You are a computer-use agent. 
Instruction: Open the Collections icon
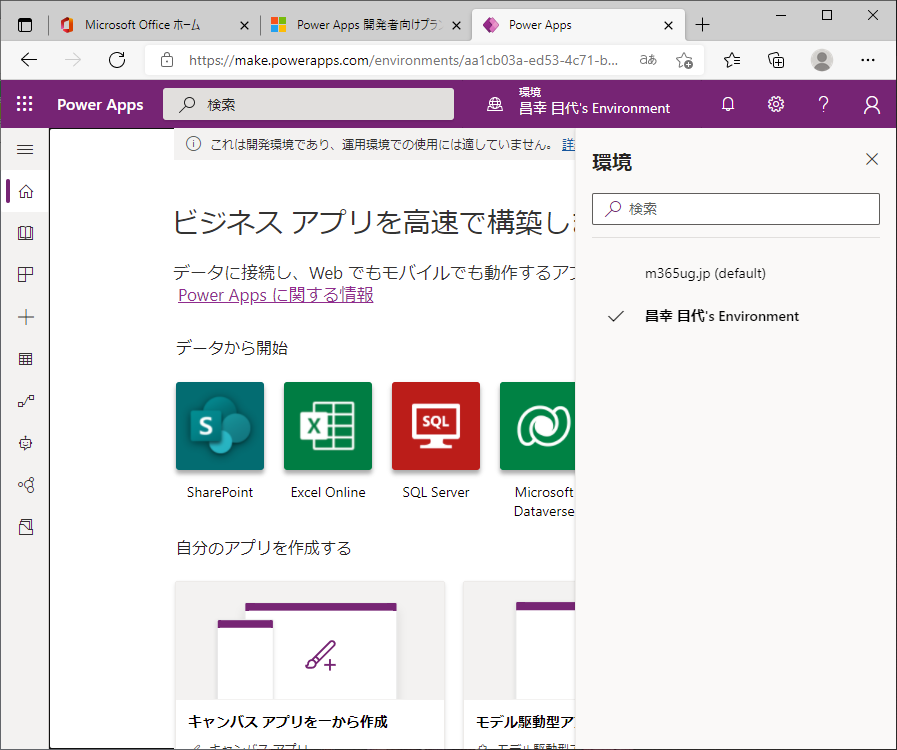(x=776, y=59)
